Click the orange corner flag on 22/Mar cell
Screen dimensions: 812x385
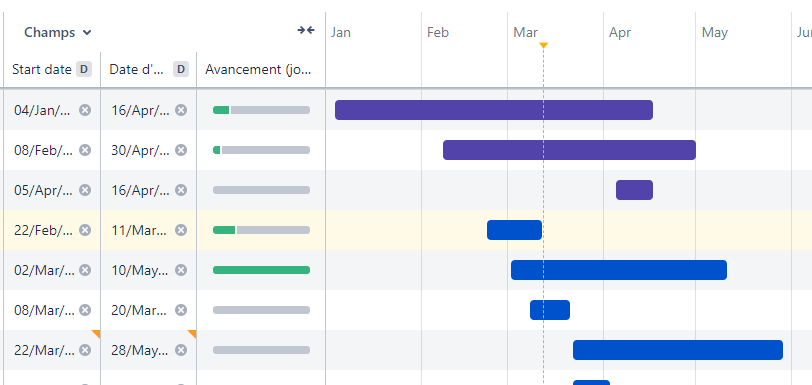coord(96,334)
